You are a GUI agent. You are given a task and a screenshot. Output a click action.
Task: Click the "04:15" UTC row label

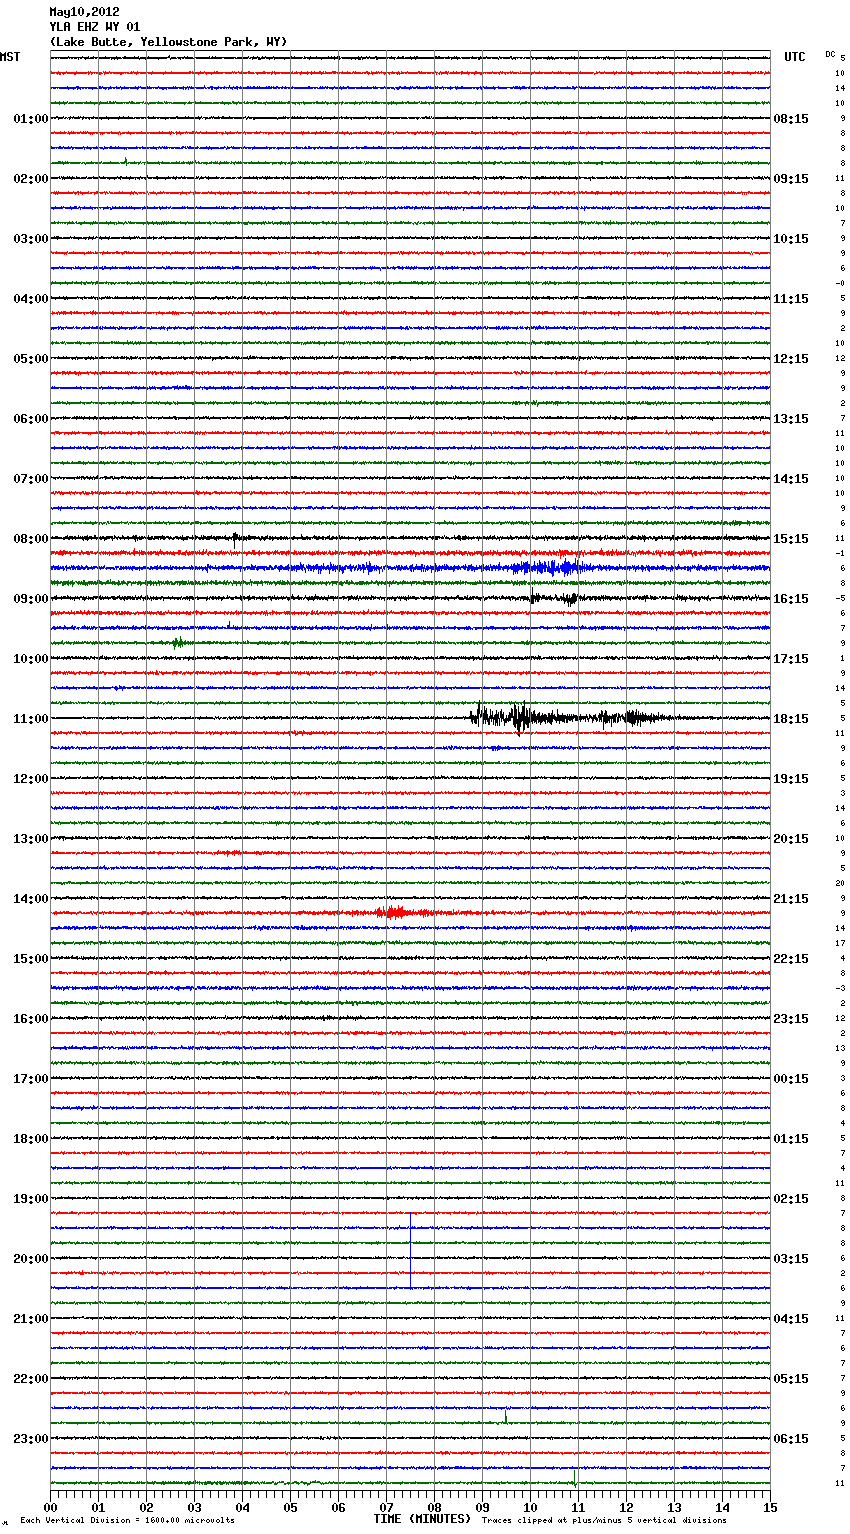click(791, 1319)
